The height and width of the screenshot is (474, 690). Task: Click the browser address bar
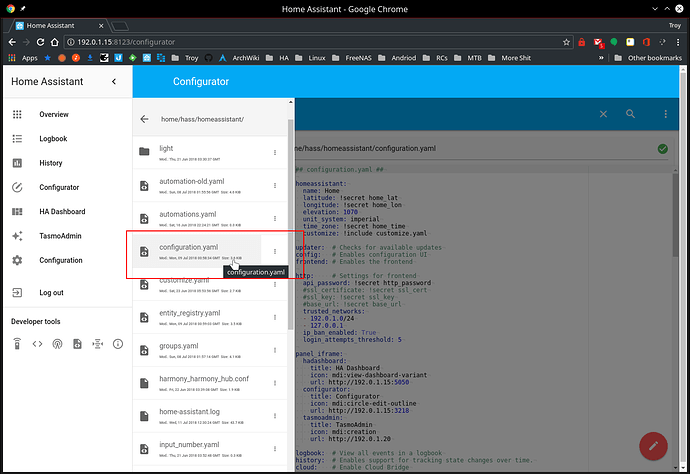(319, 42)
